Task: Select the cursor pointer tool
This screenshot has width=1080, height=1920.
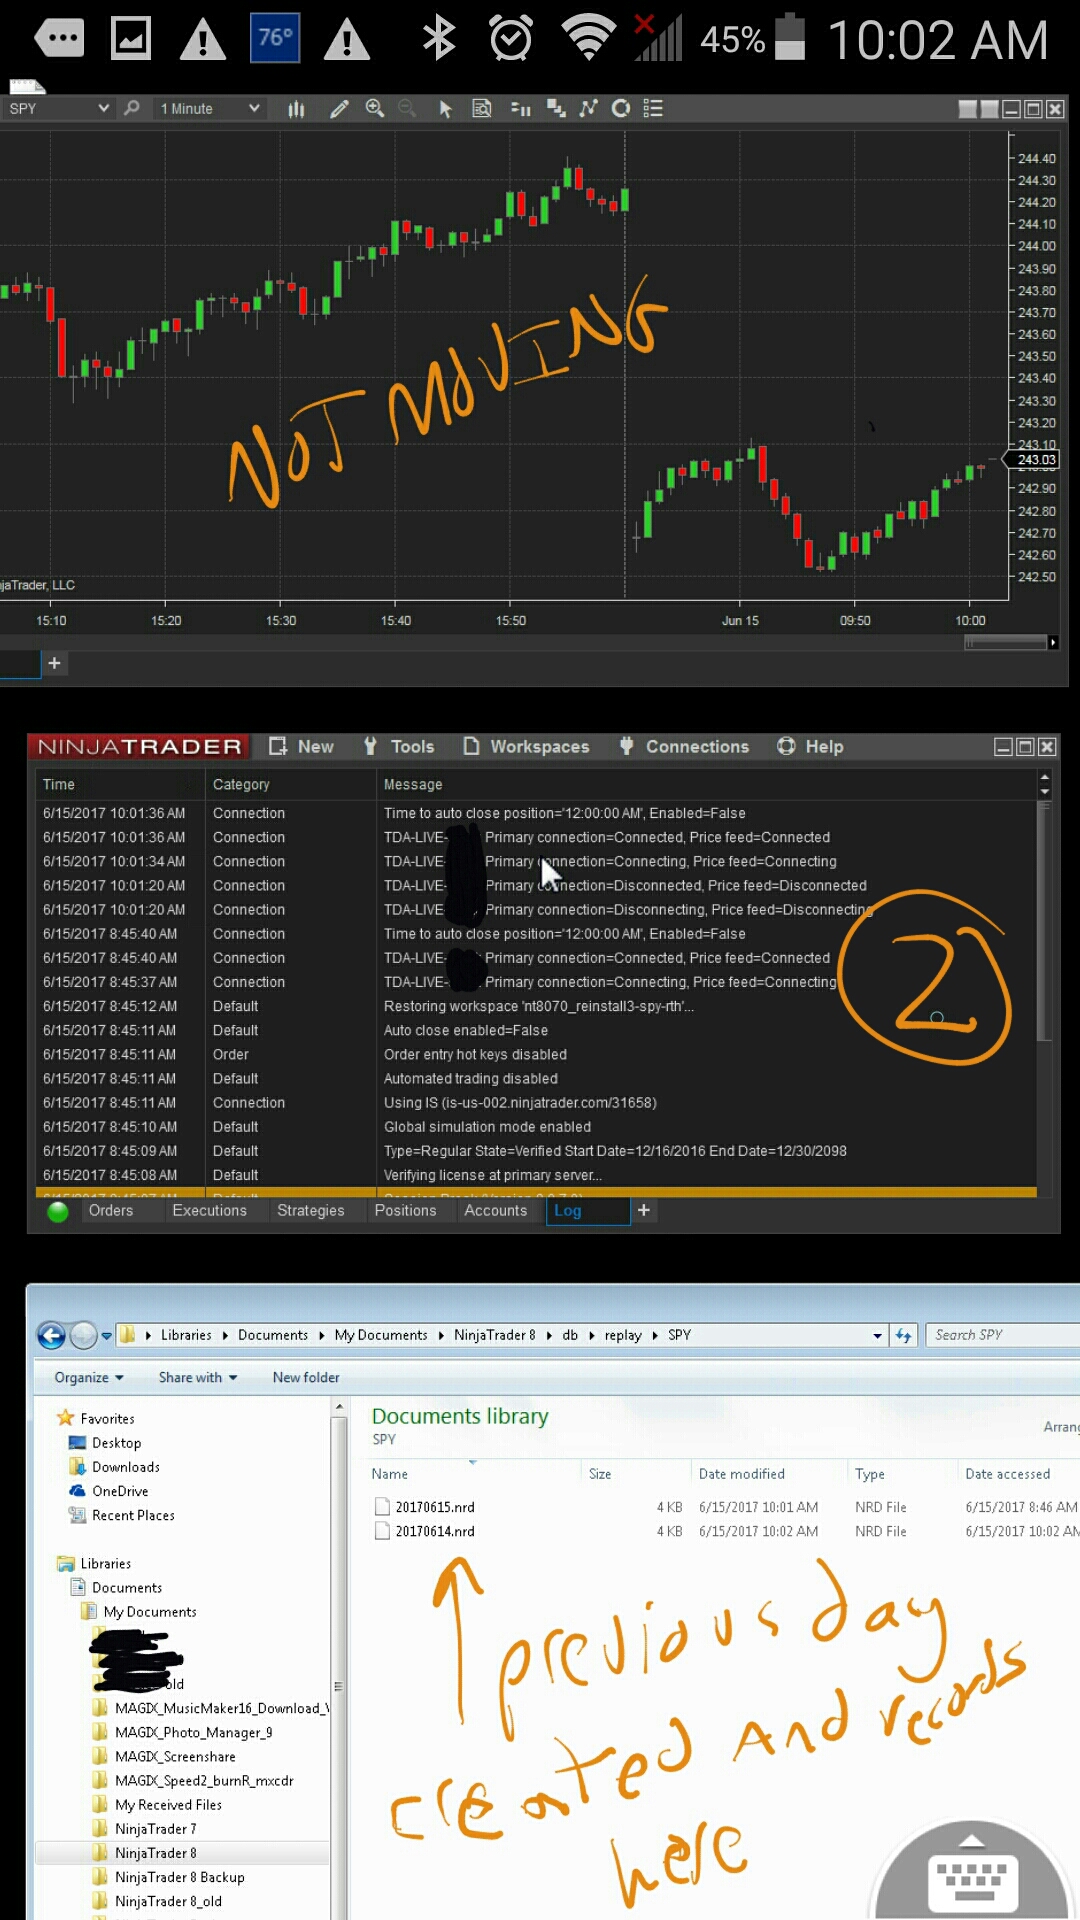Action: pyautogui.click(x=445, y=109)
